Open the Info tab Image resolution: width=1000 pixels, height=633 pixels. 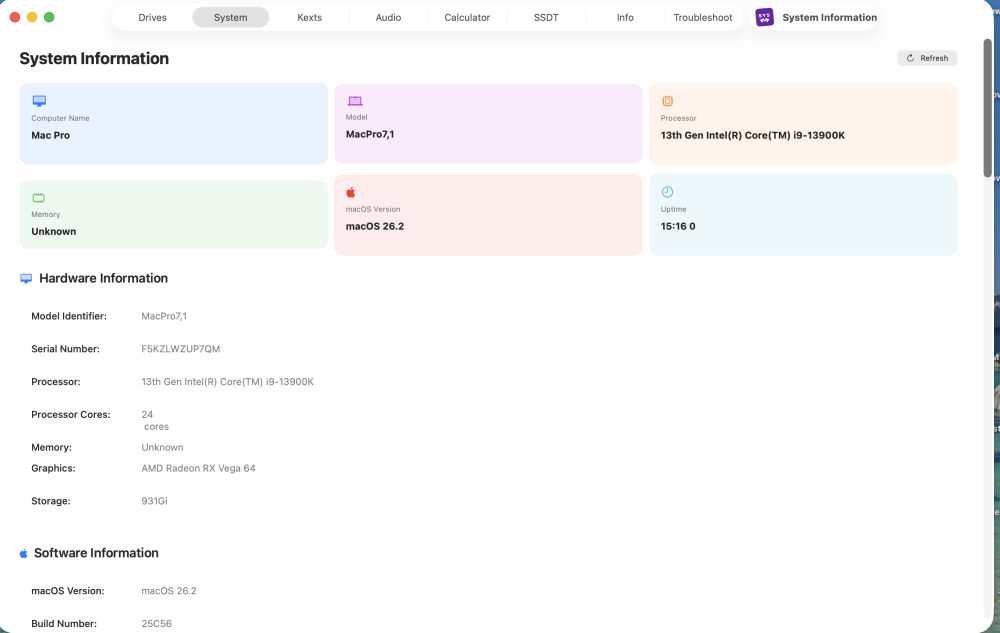625,17
